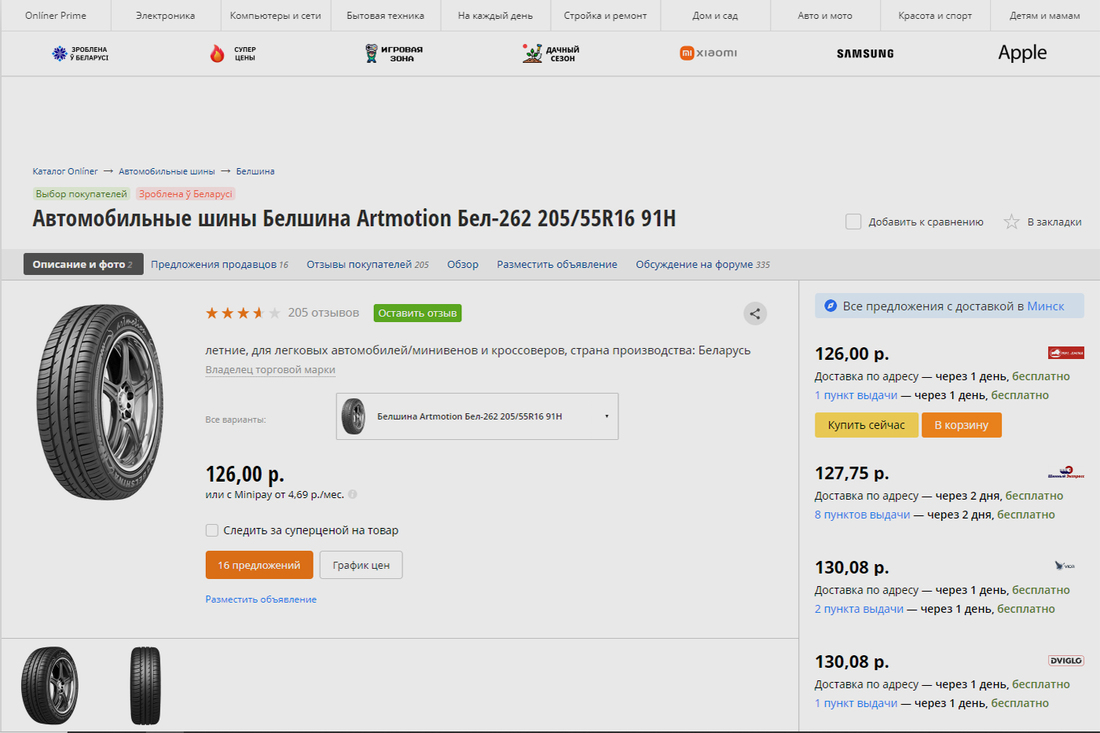Click the Minipay info icon
The image size is (1100, 733).
click(353, 495)
